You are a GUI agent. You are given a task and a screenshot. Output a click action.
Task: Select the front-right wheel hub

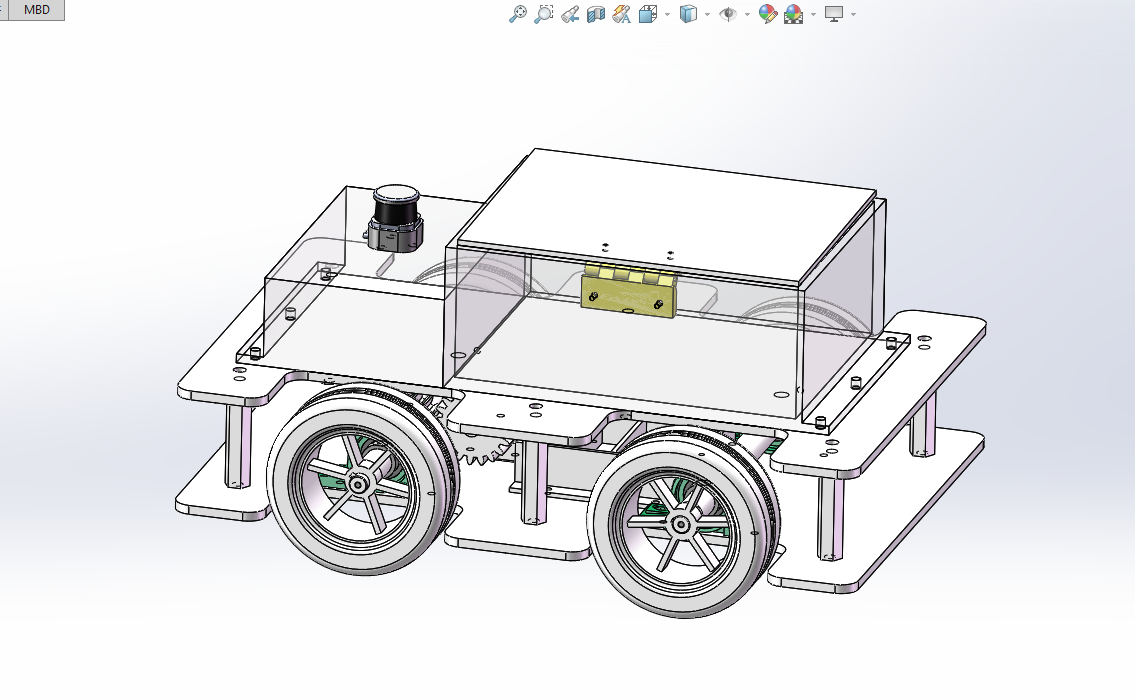pos(680,526)
